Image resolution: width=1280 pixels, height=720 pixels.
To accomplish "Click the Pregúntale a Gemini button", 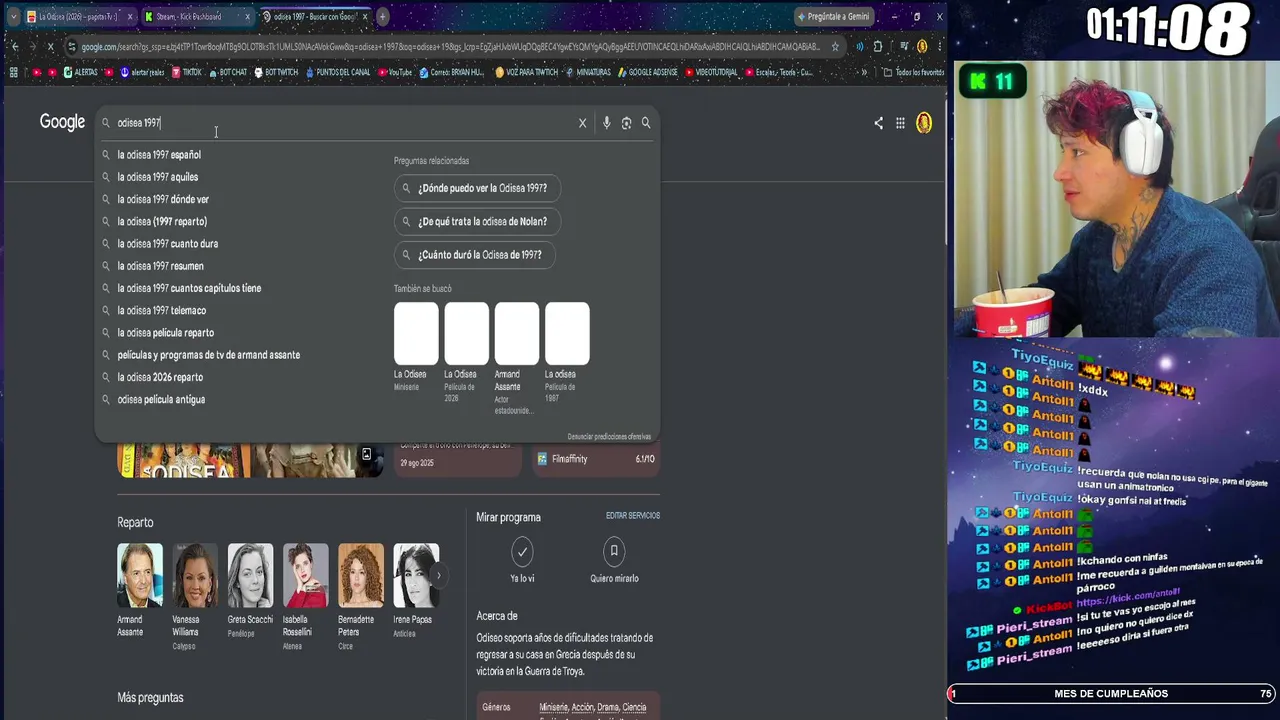I will pyautogui.click(x=834, y=16).
